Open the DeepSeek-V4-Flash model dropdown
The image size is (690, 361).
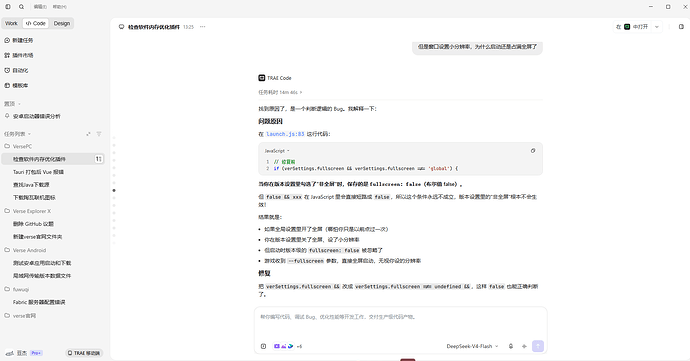click(x=473, y=346)
